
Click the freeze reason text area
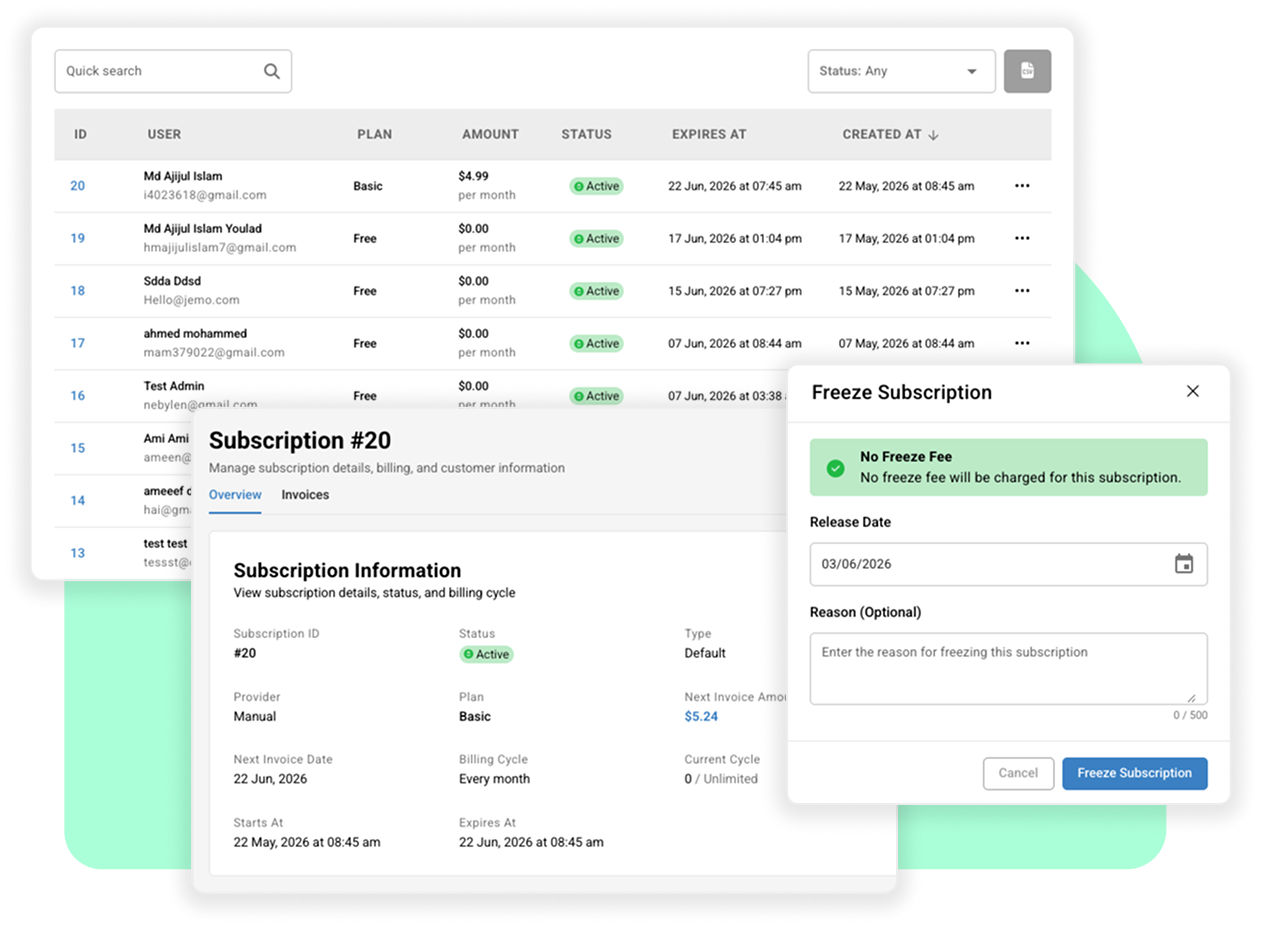1008,668
